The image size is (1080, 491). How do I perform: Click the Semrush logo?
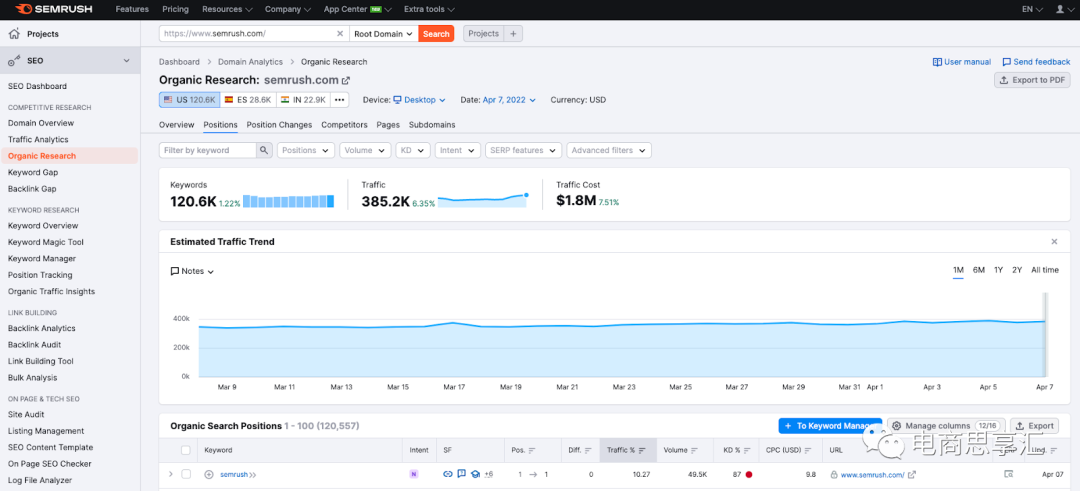(x=52, y=10)
